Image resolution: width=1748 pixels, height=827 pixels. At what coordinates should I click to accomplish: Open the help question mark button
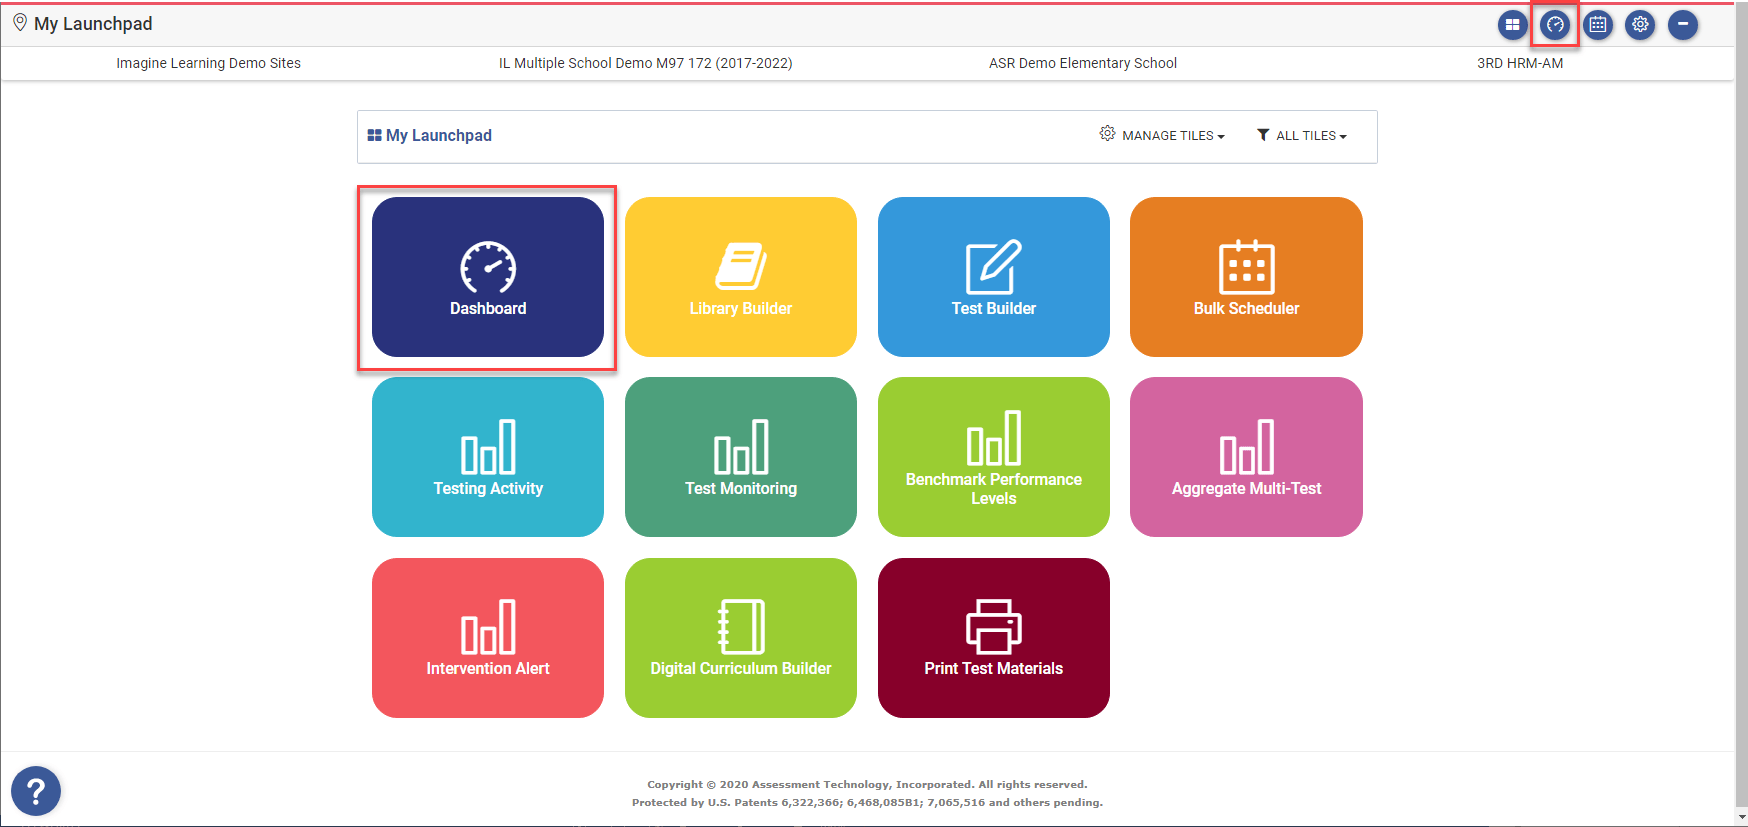click(36, 791)
